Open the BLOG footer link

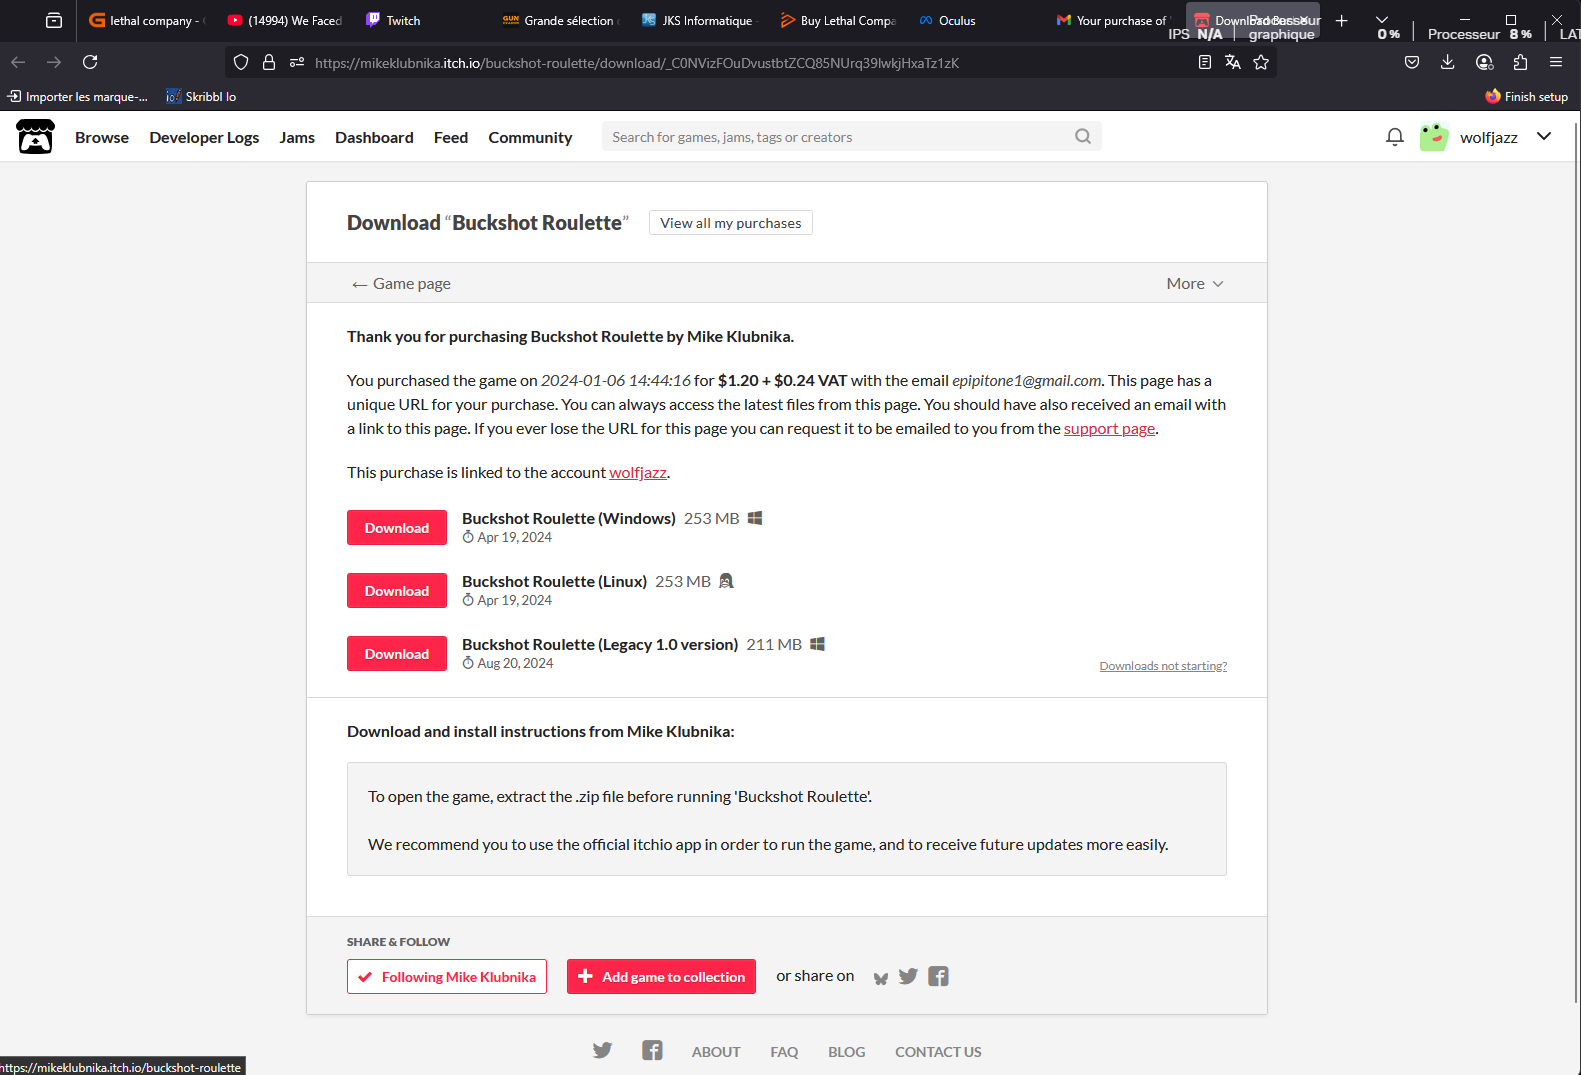pyautogui.click(x=846, y=1052)
